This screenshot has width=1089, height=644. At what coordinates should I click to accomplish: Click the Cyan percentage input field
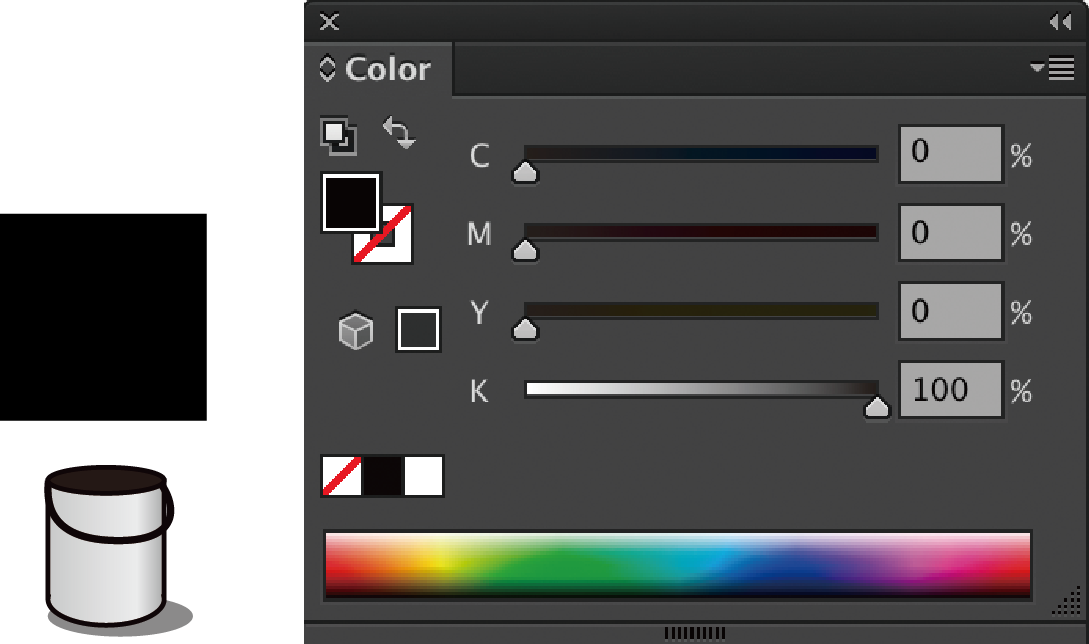click(950, 154)
